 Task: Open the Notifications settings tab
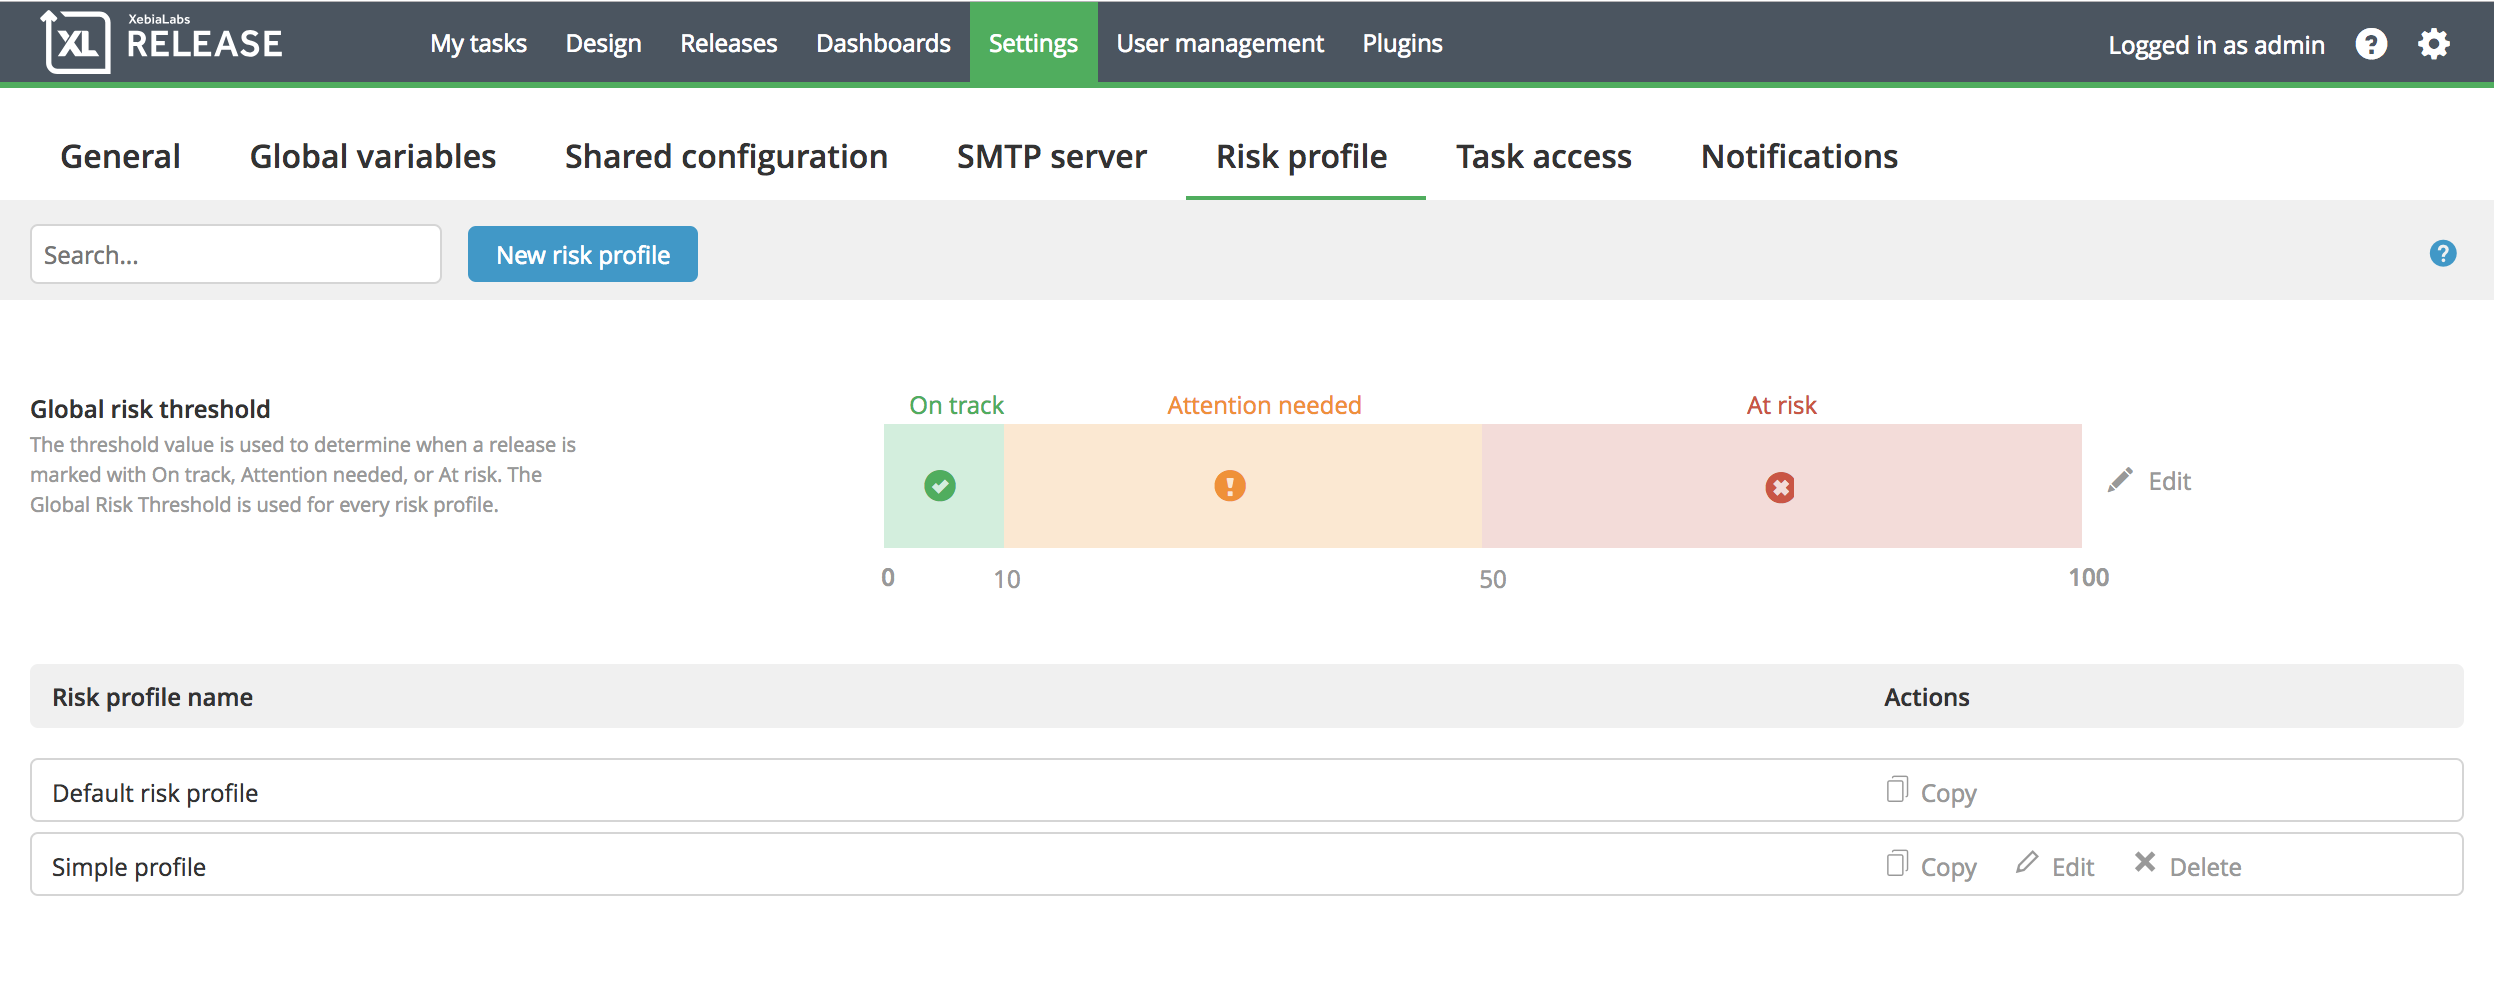tap(1799, 156)
